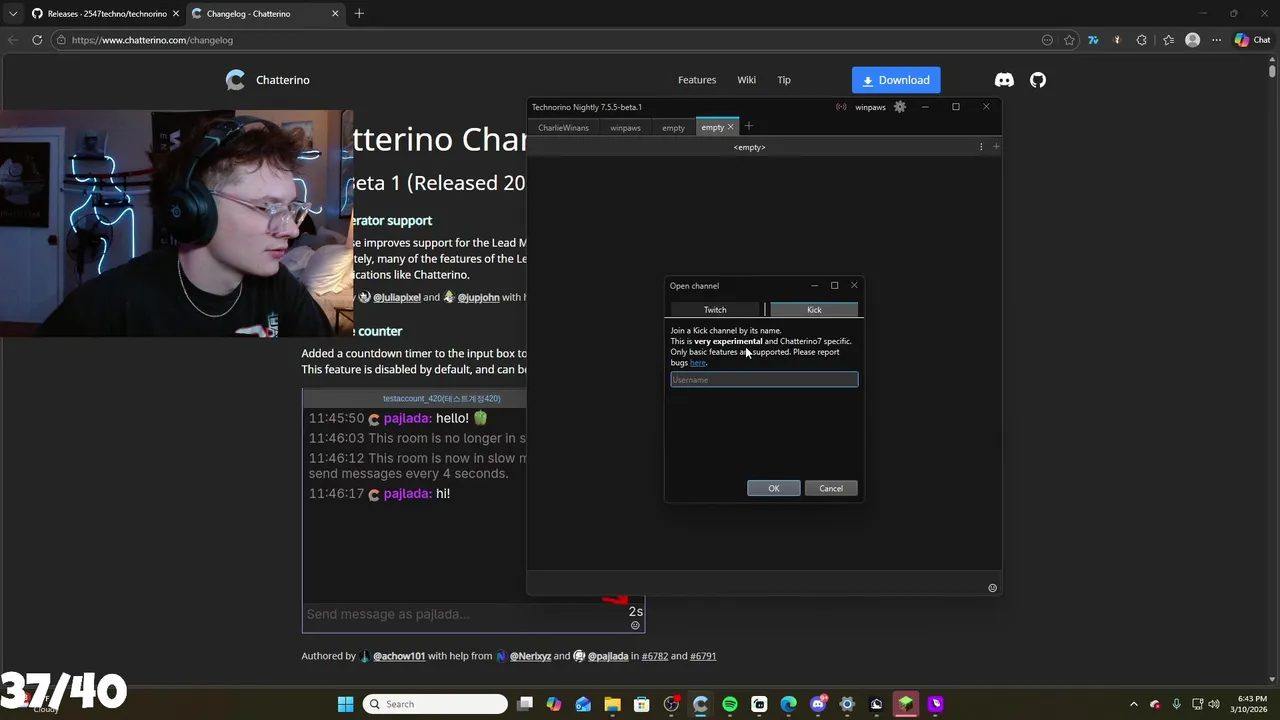The width and height of the screenshot is (1280, 720).
Task: Open Task View on the taskbar
Action: pyautogui.click(x=525, y=704)
